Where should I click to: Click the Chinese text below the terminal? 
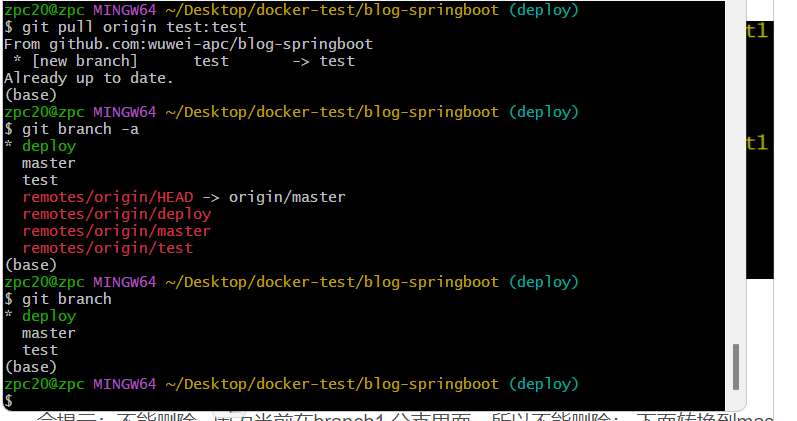pos(400,414)
